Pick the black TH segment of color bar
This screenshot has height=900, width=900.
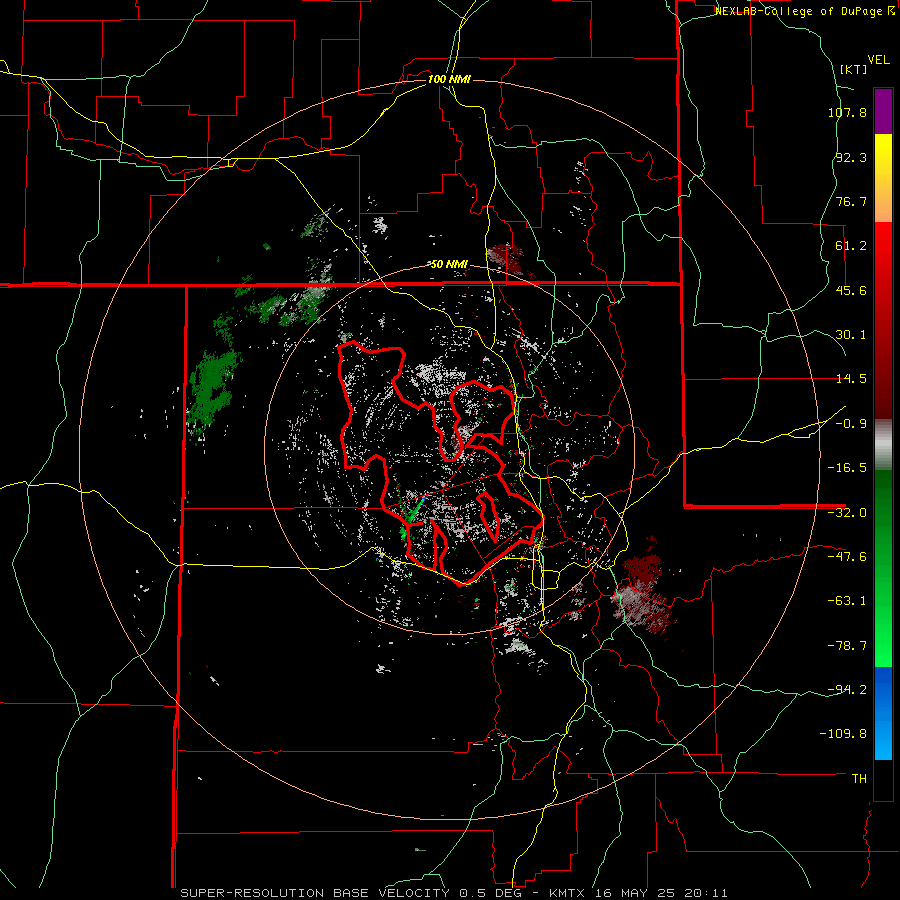point(883,780)
